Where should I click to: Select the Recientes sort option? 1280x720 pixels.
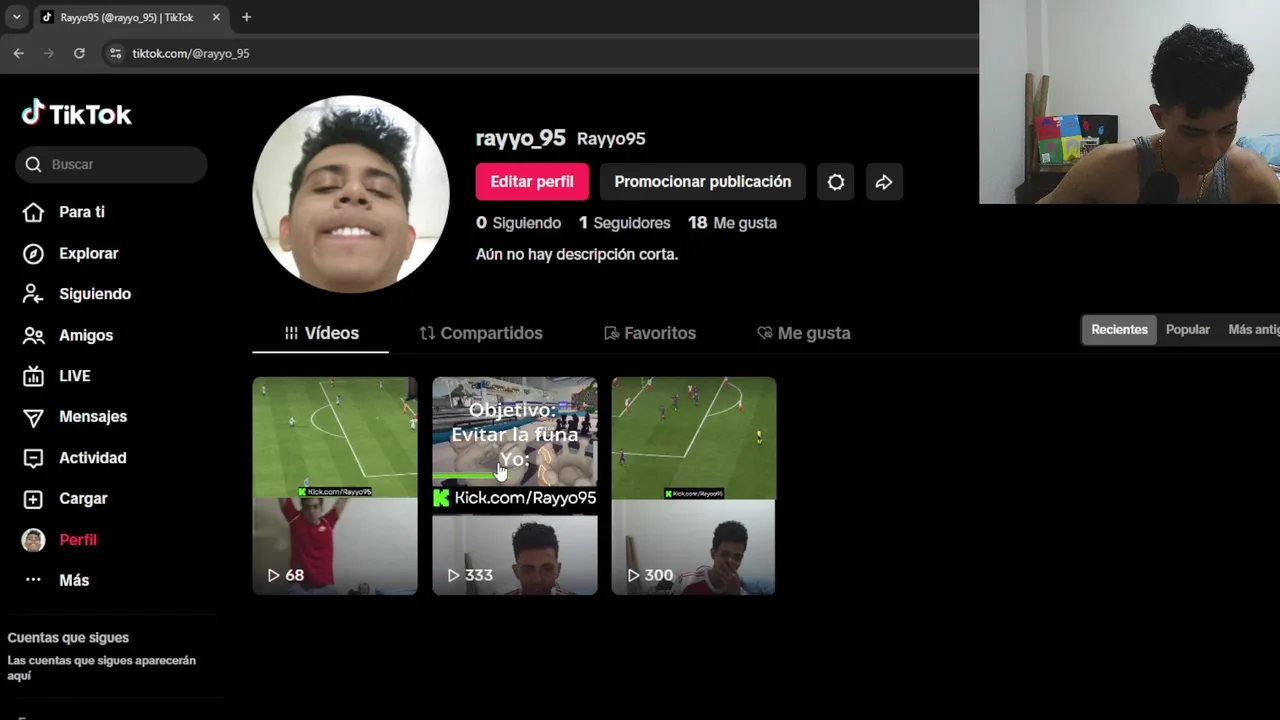pyautogui.click(x=1119, y=330)
